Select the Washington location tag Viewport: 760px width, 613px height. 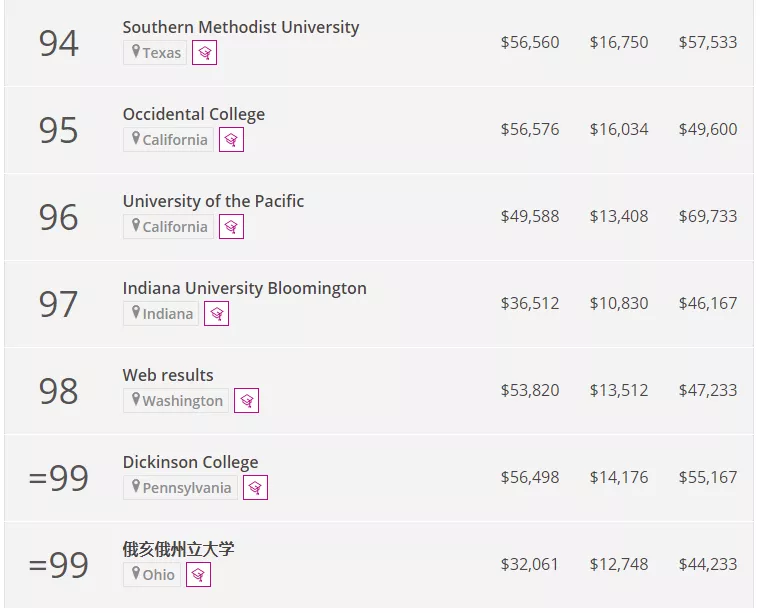176,401
